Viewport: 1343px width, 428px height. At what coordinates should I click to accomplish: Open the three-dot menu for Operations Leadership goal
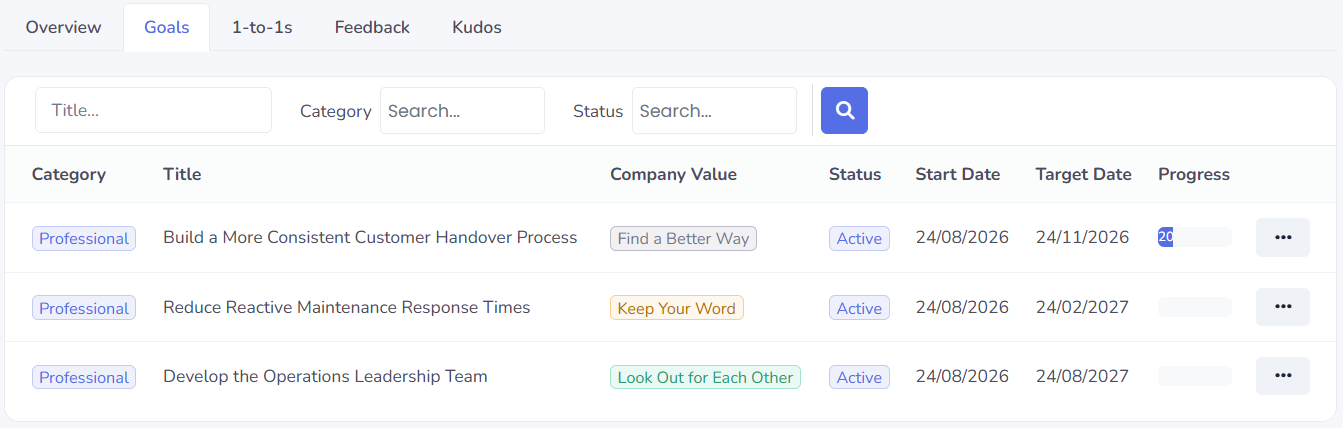pos(1283,376)
